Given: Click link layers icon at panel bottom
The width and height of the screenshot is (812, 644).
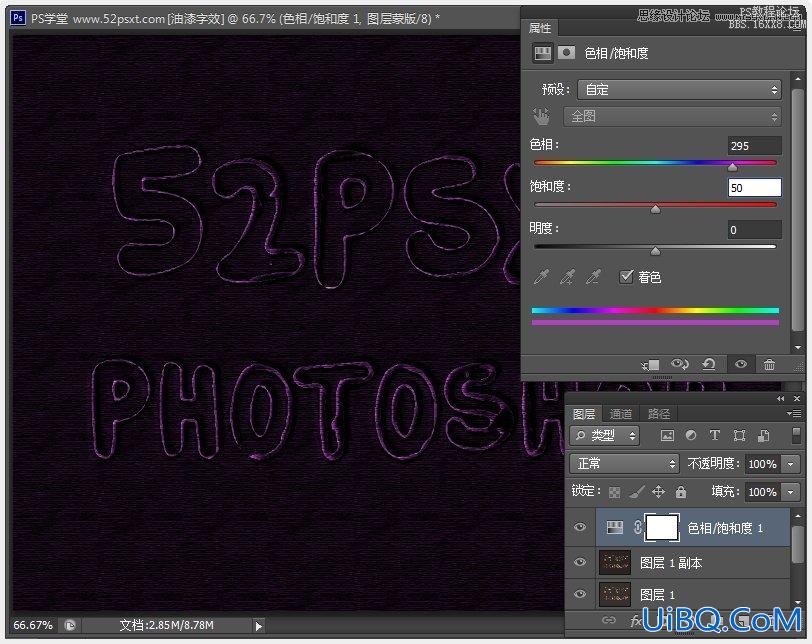Looking at the screenshot, I should [x=609, y=620].
